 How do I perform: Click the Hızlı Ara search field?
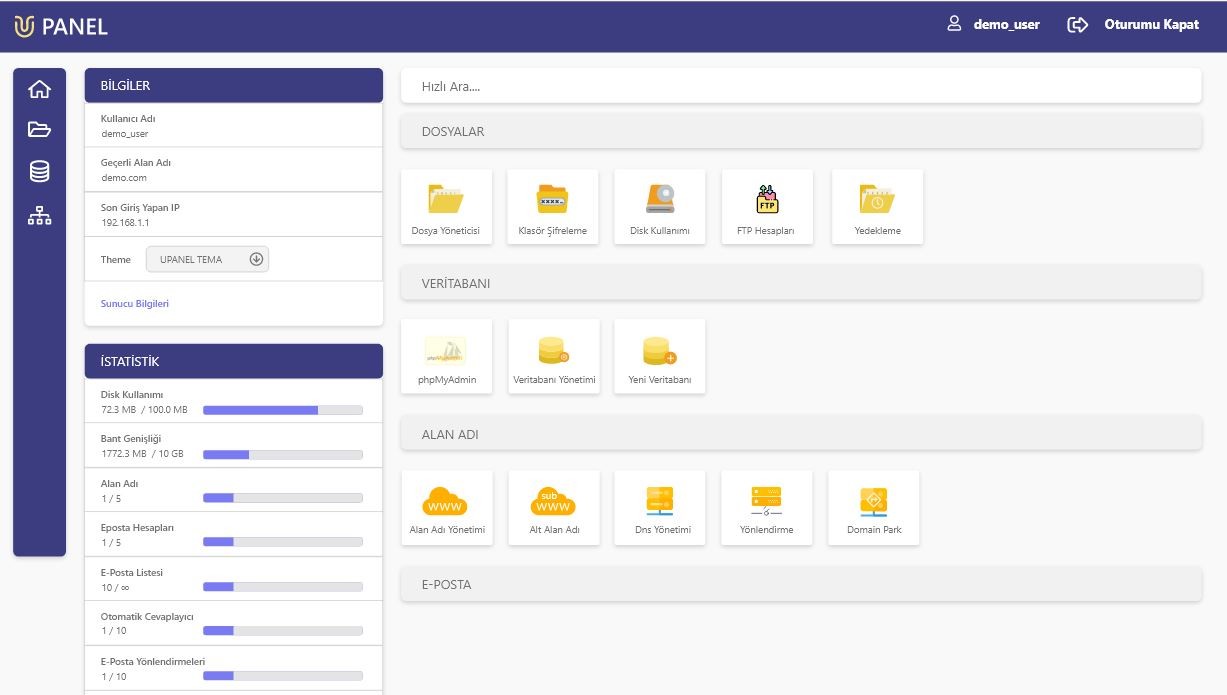pos(801,86)
